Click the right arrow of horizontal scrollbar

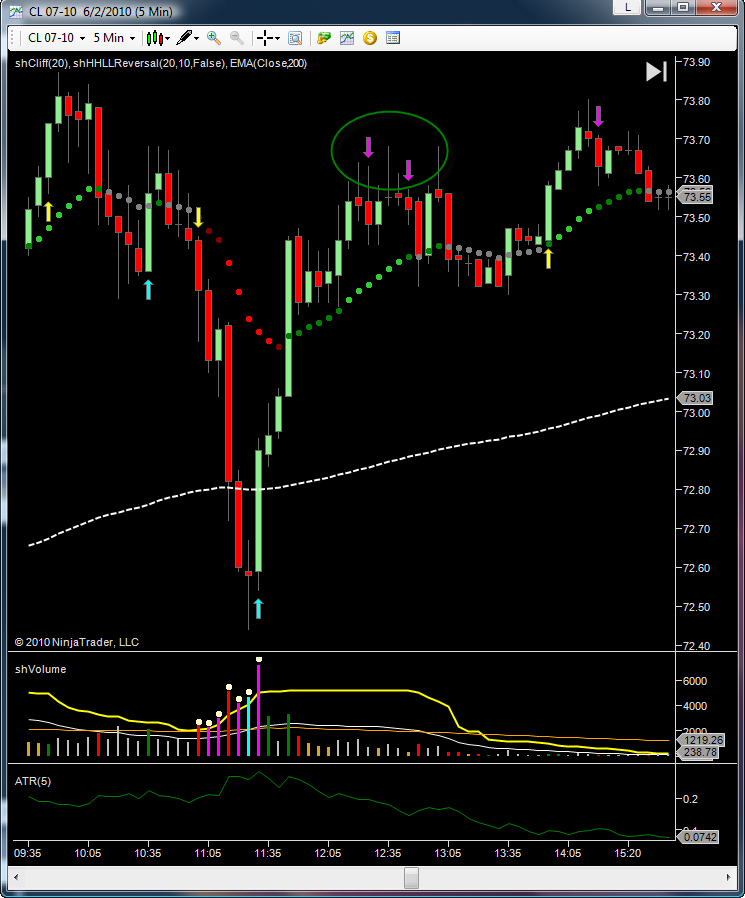pos(728,877)
